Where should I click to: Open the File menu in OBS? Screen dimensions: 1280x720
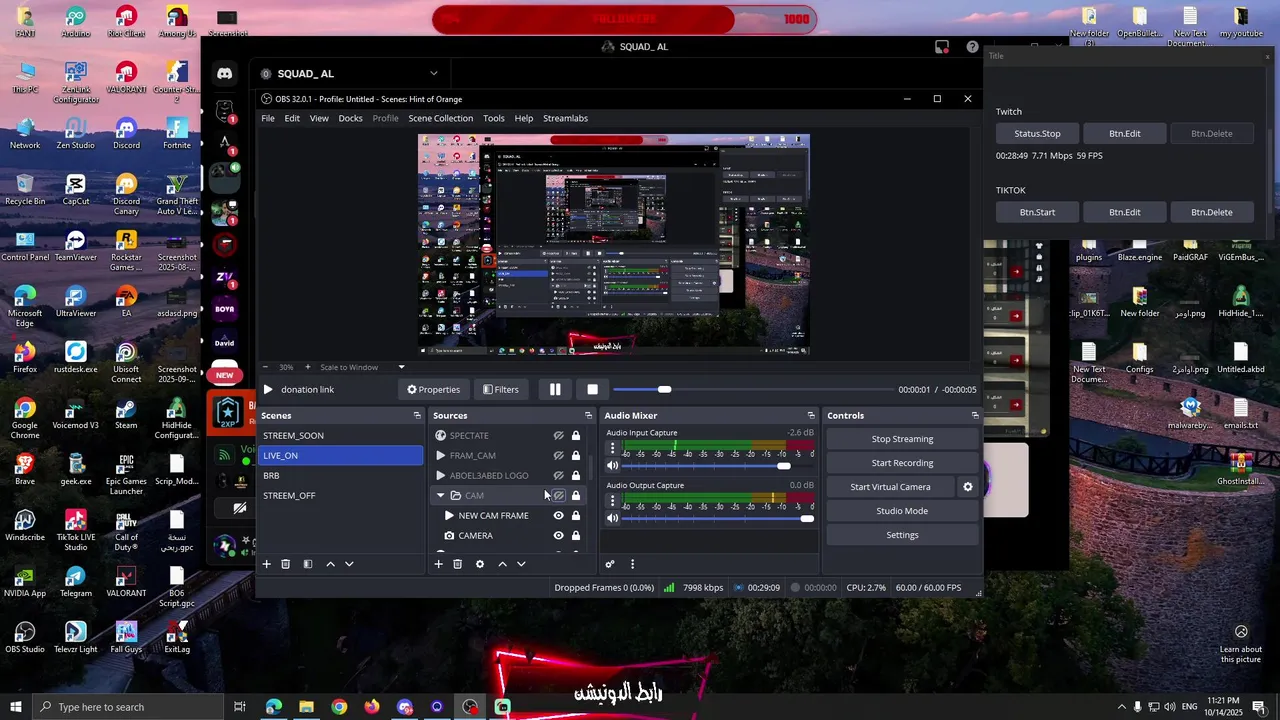pos(268,118)
